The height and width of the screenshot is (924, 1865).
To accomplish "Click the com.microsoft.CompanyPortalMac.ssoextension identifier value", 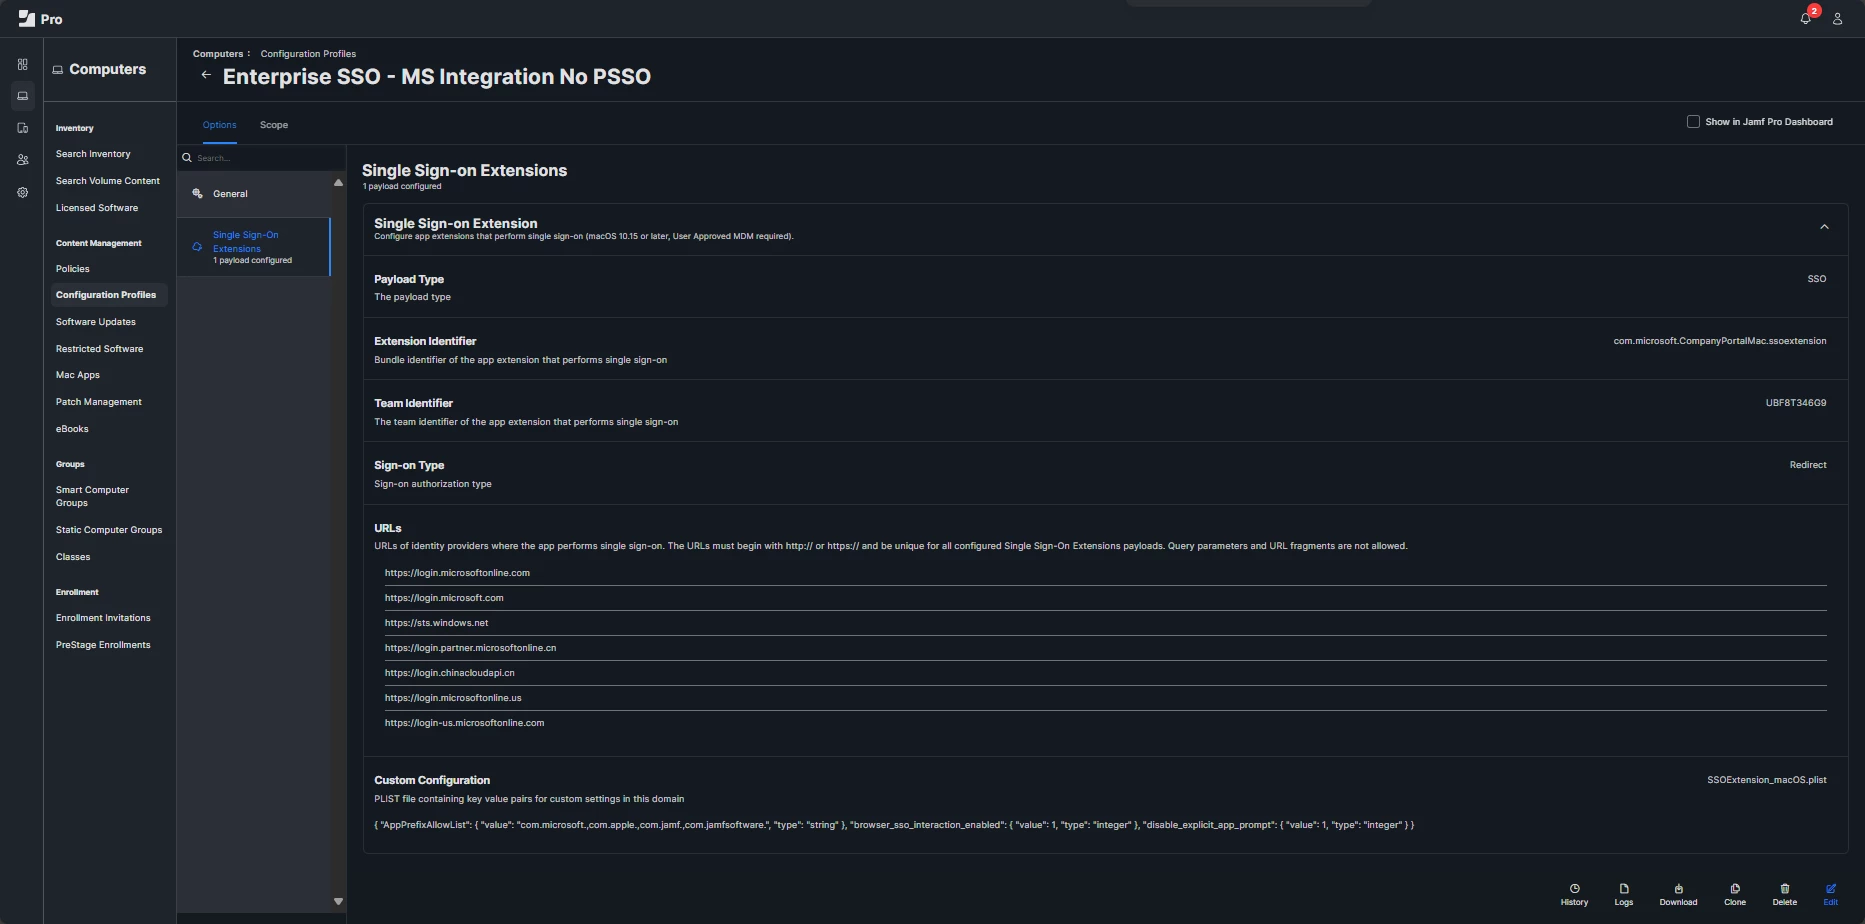I will point(1719,341).
